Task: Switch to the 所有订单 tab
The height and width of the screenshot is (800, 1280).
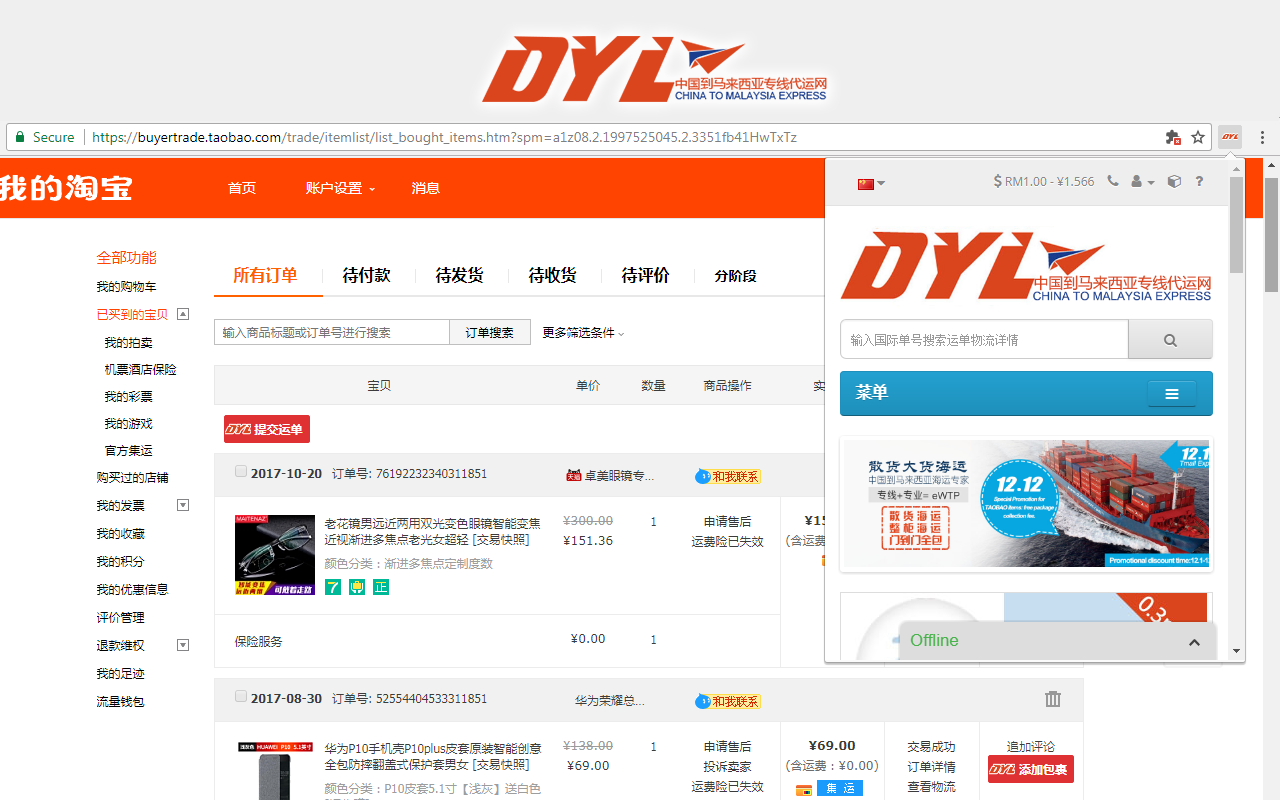Action: tap(266, 276)
